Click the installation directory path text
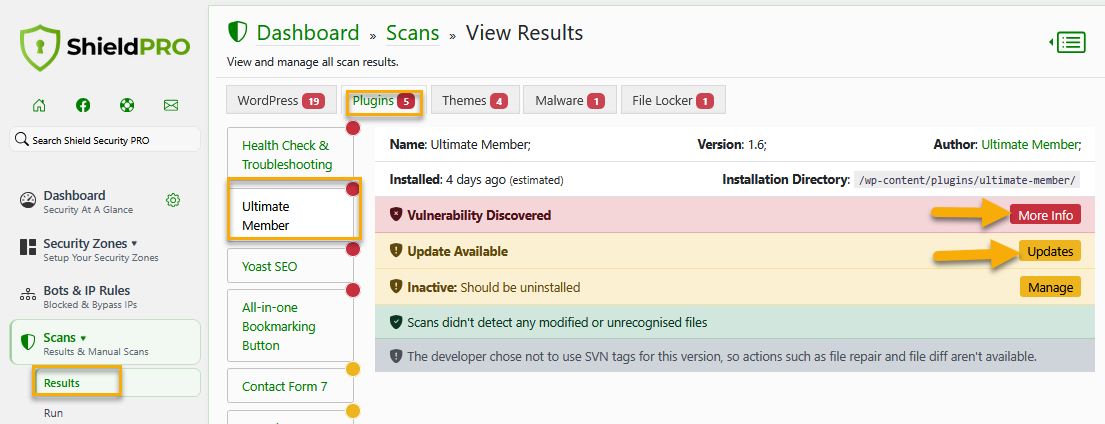The height and width of the screenshot is (424, 1105). [967, 180]
